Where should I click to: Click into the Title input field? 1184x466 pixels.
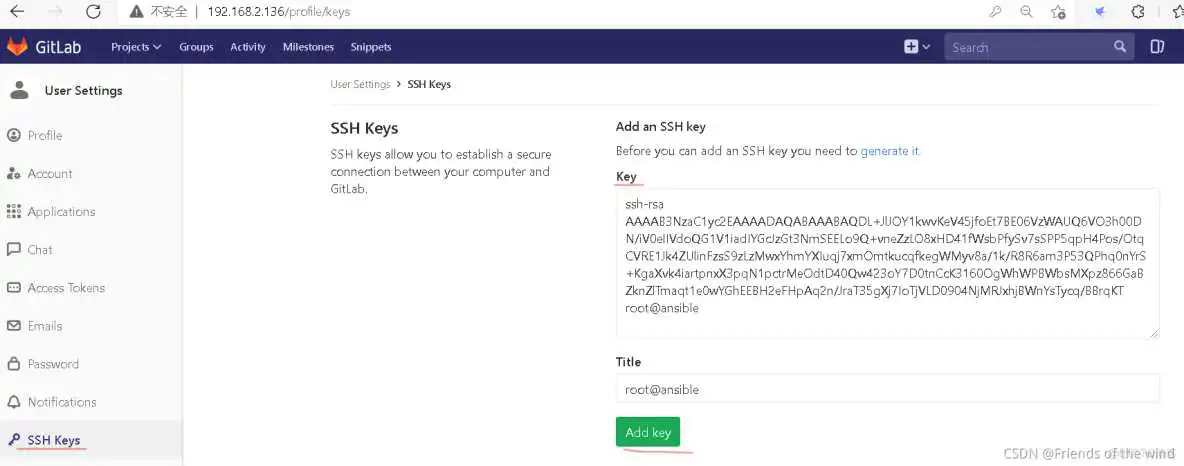(887, 389)
